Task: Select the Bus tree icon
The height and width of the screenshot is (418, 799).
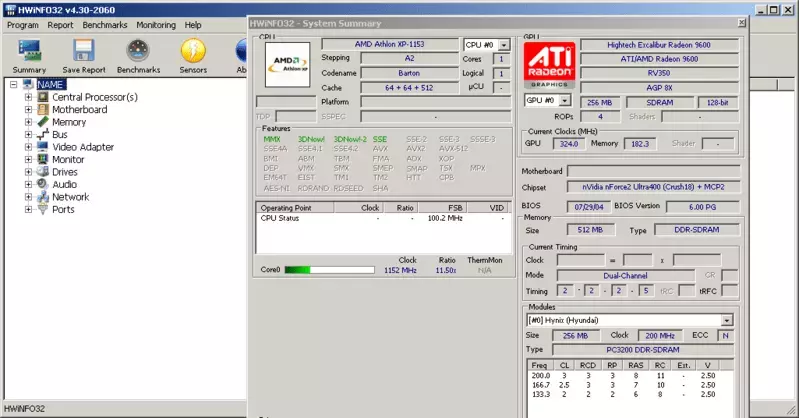Action: click(x=43, y=134)
